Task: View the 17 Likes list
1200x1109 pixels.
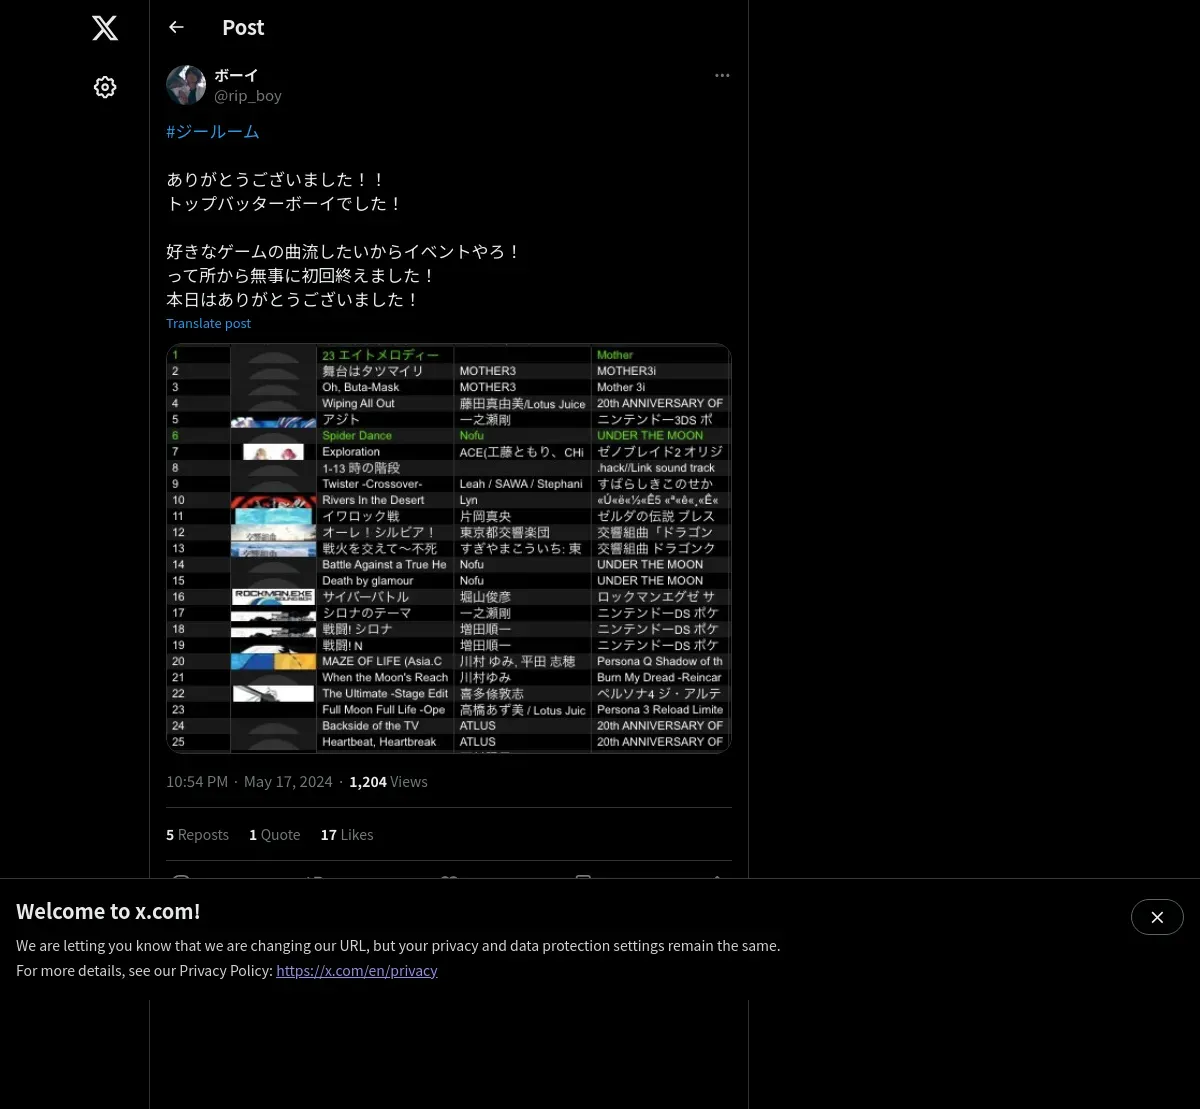Action: point(347,835)
